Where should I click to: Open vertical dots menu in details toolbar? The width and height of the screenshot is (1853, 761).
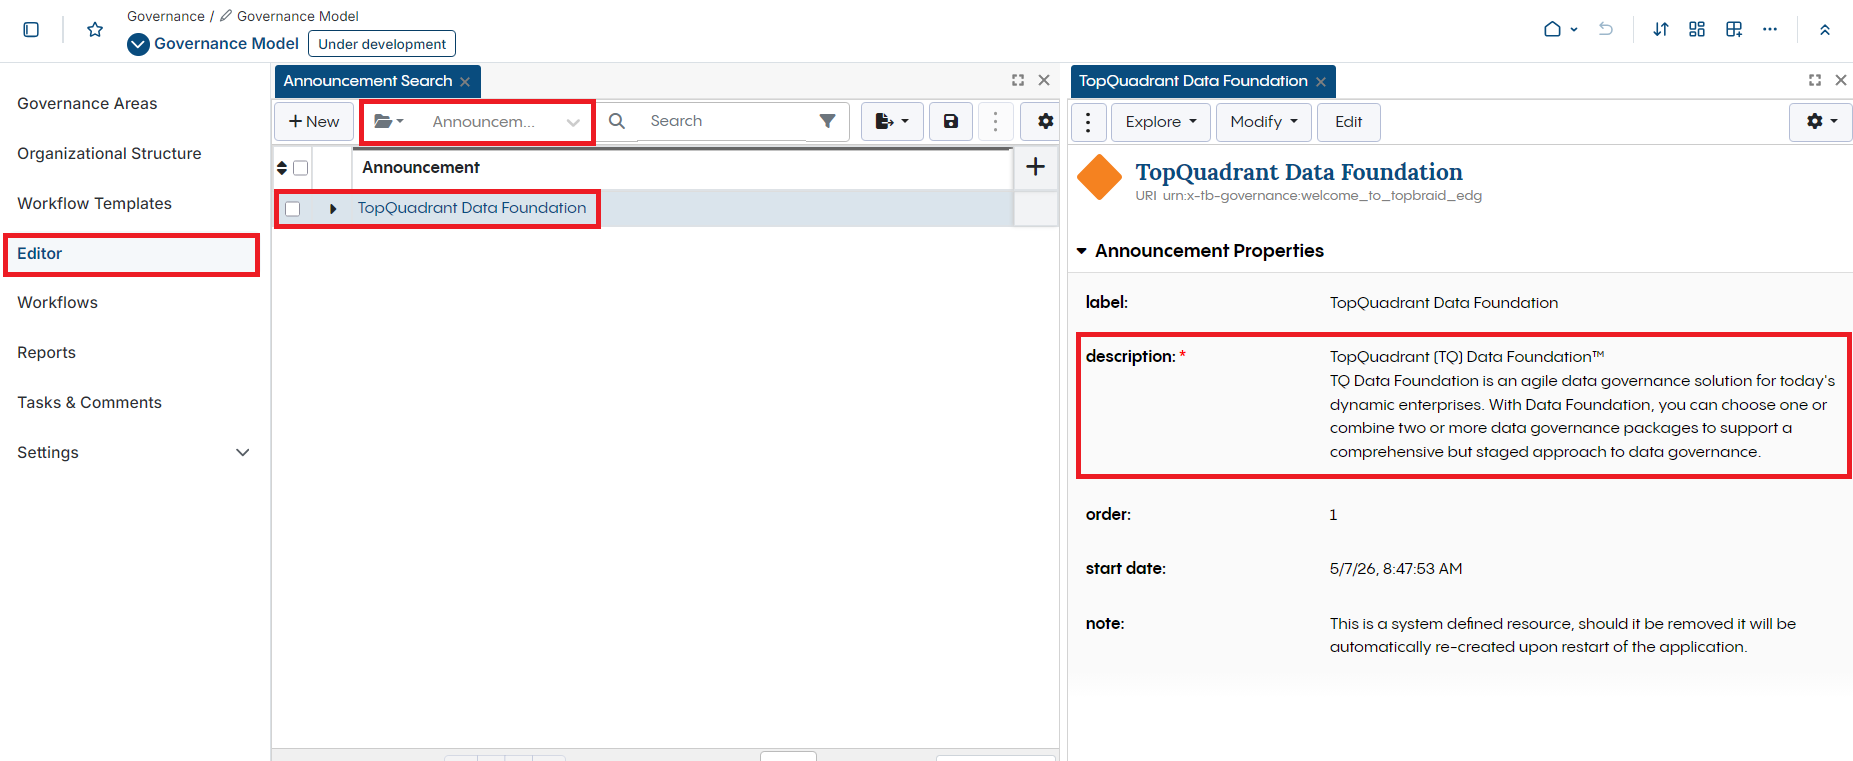tap(1088, 122)
